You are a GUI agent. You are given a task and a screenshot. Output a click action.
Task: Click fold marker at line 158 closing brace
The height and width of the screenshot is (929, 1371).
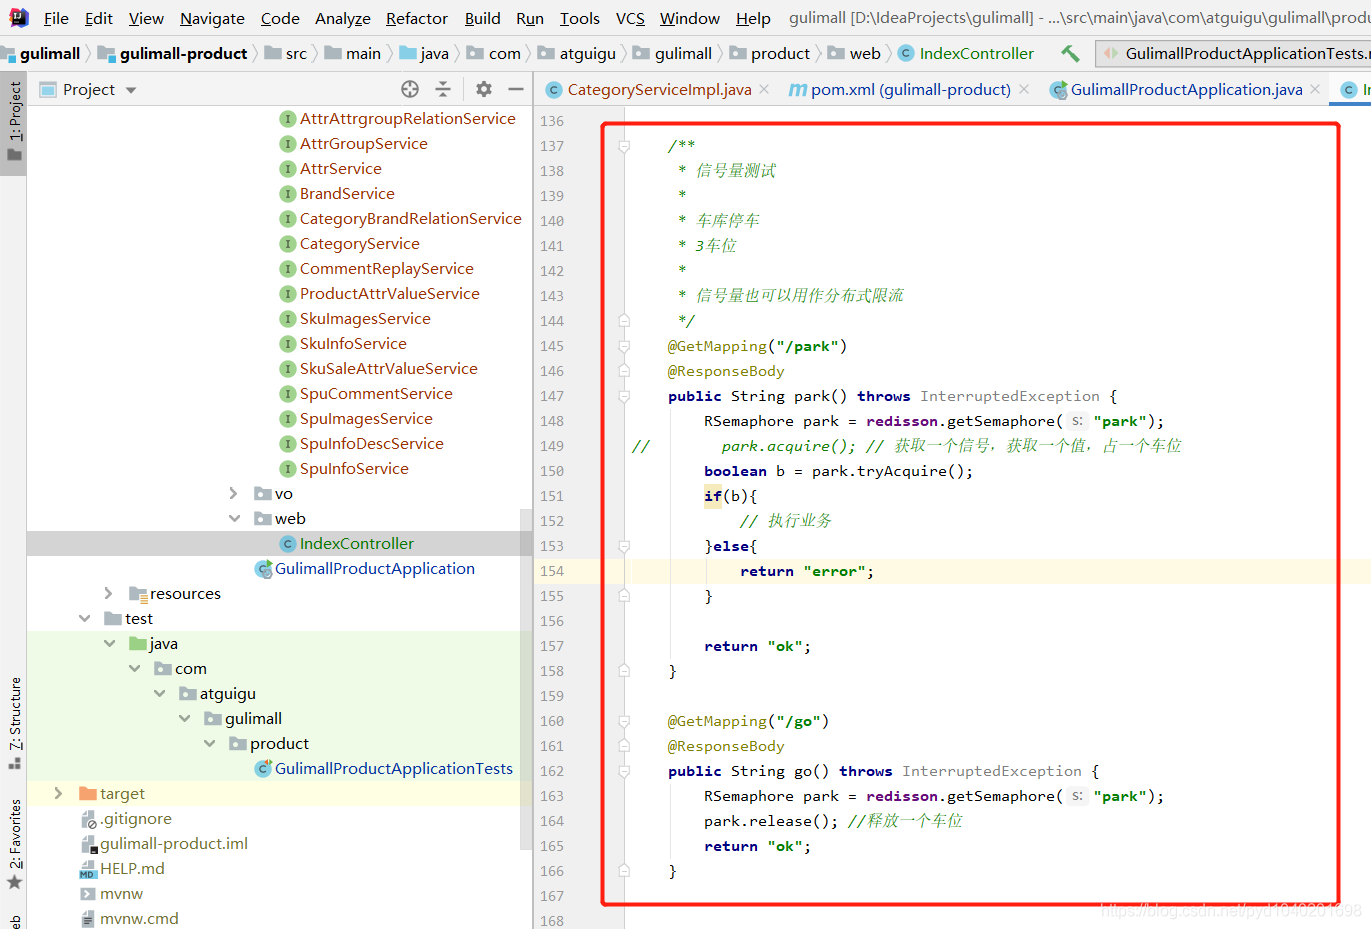[624, 671]
